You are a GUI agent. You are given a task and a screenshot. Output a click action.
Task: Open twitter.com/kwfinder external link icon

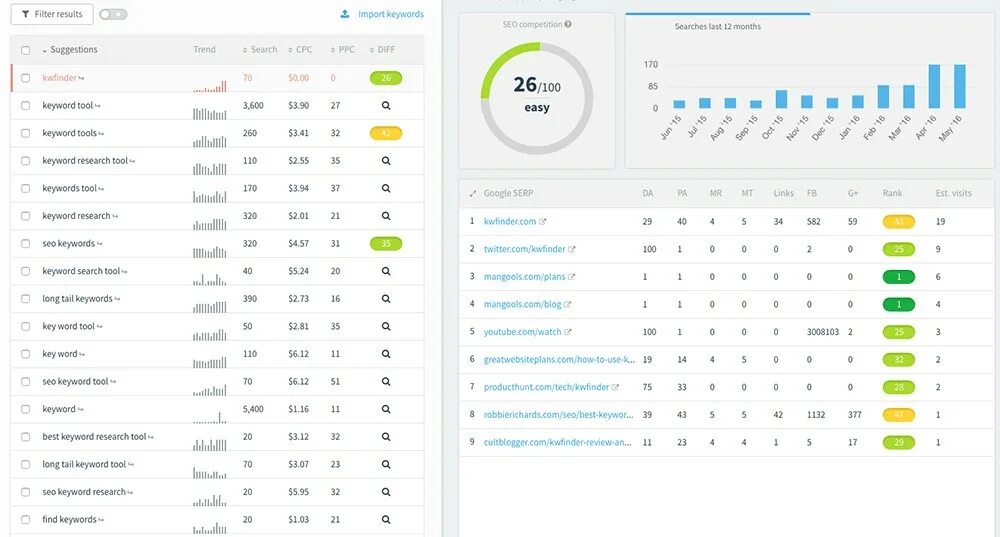click(571, 249)
